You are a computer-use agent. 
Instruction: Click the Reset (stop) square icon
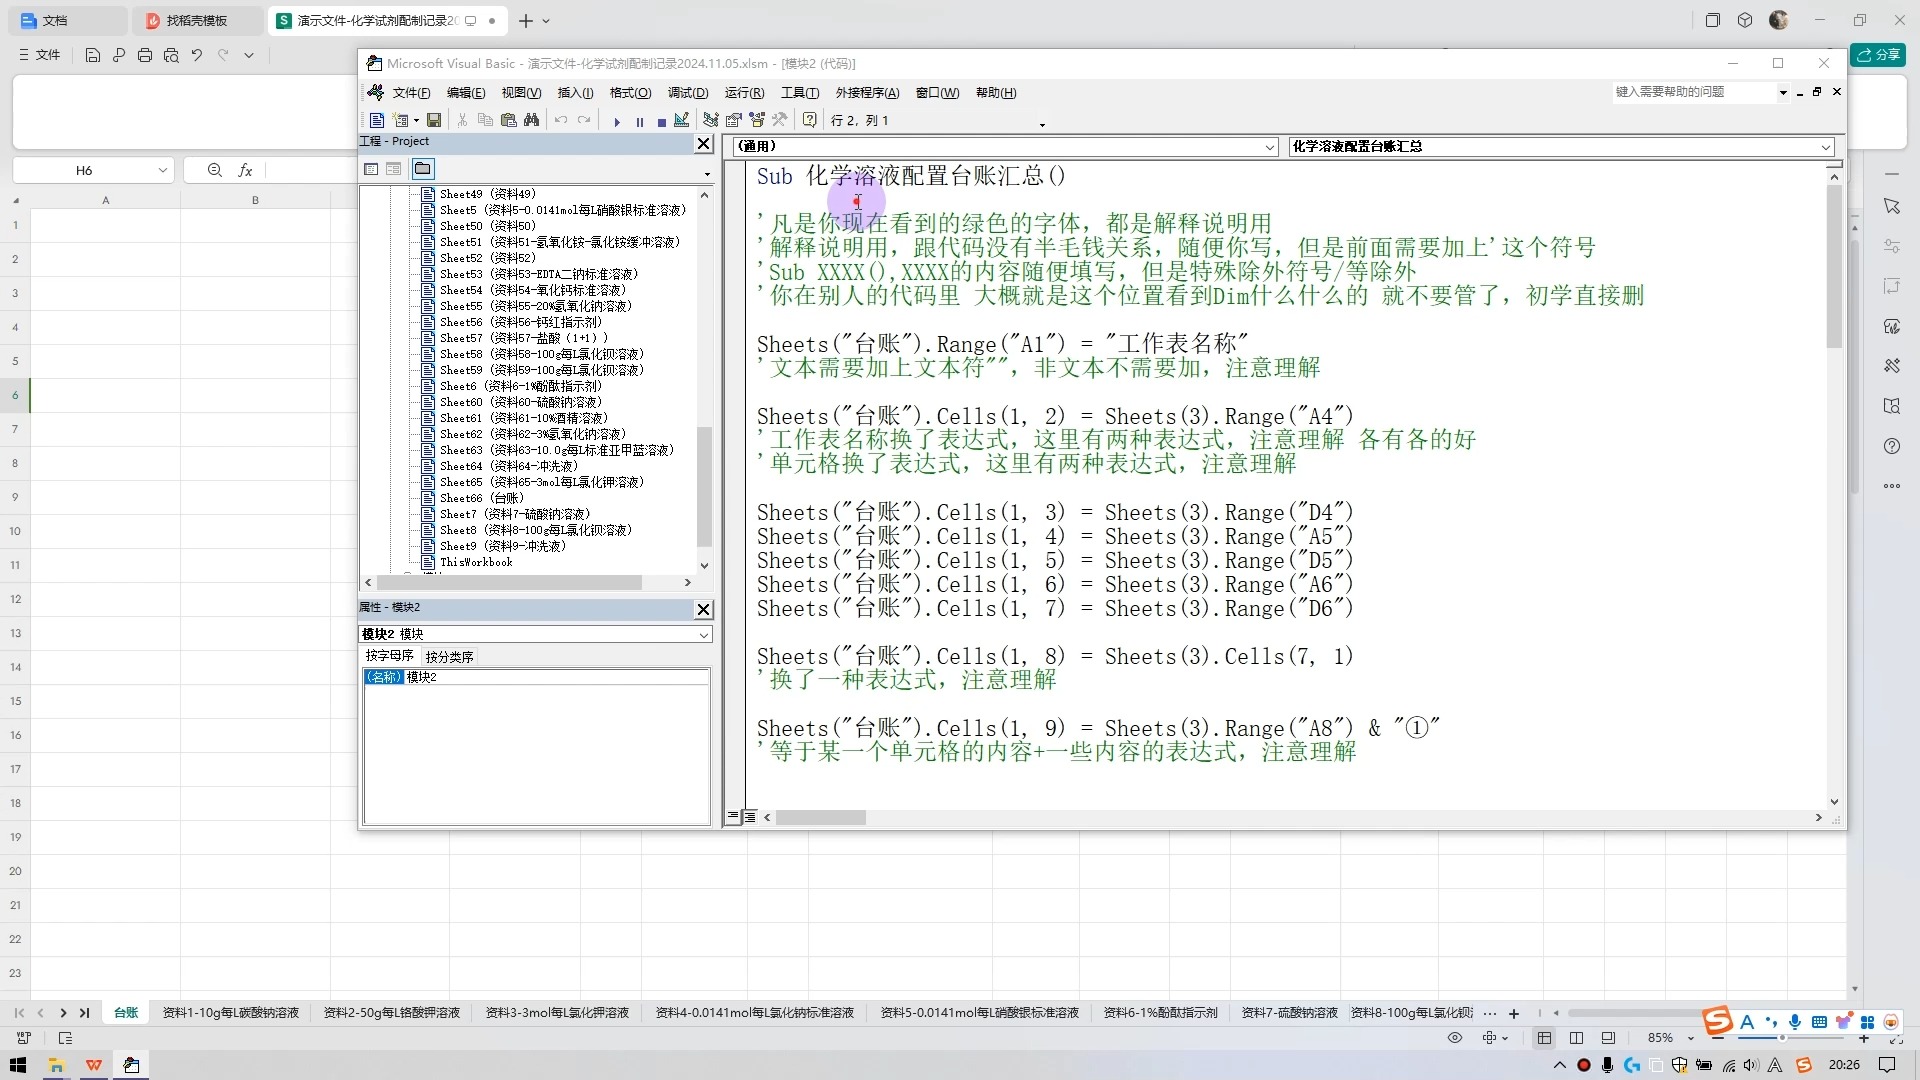click(x=661, y=122)
